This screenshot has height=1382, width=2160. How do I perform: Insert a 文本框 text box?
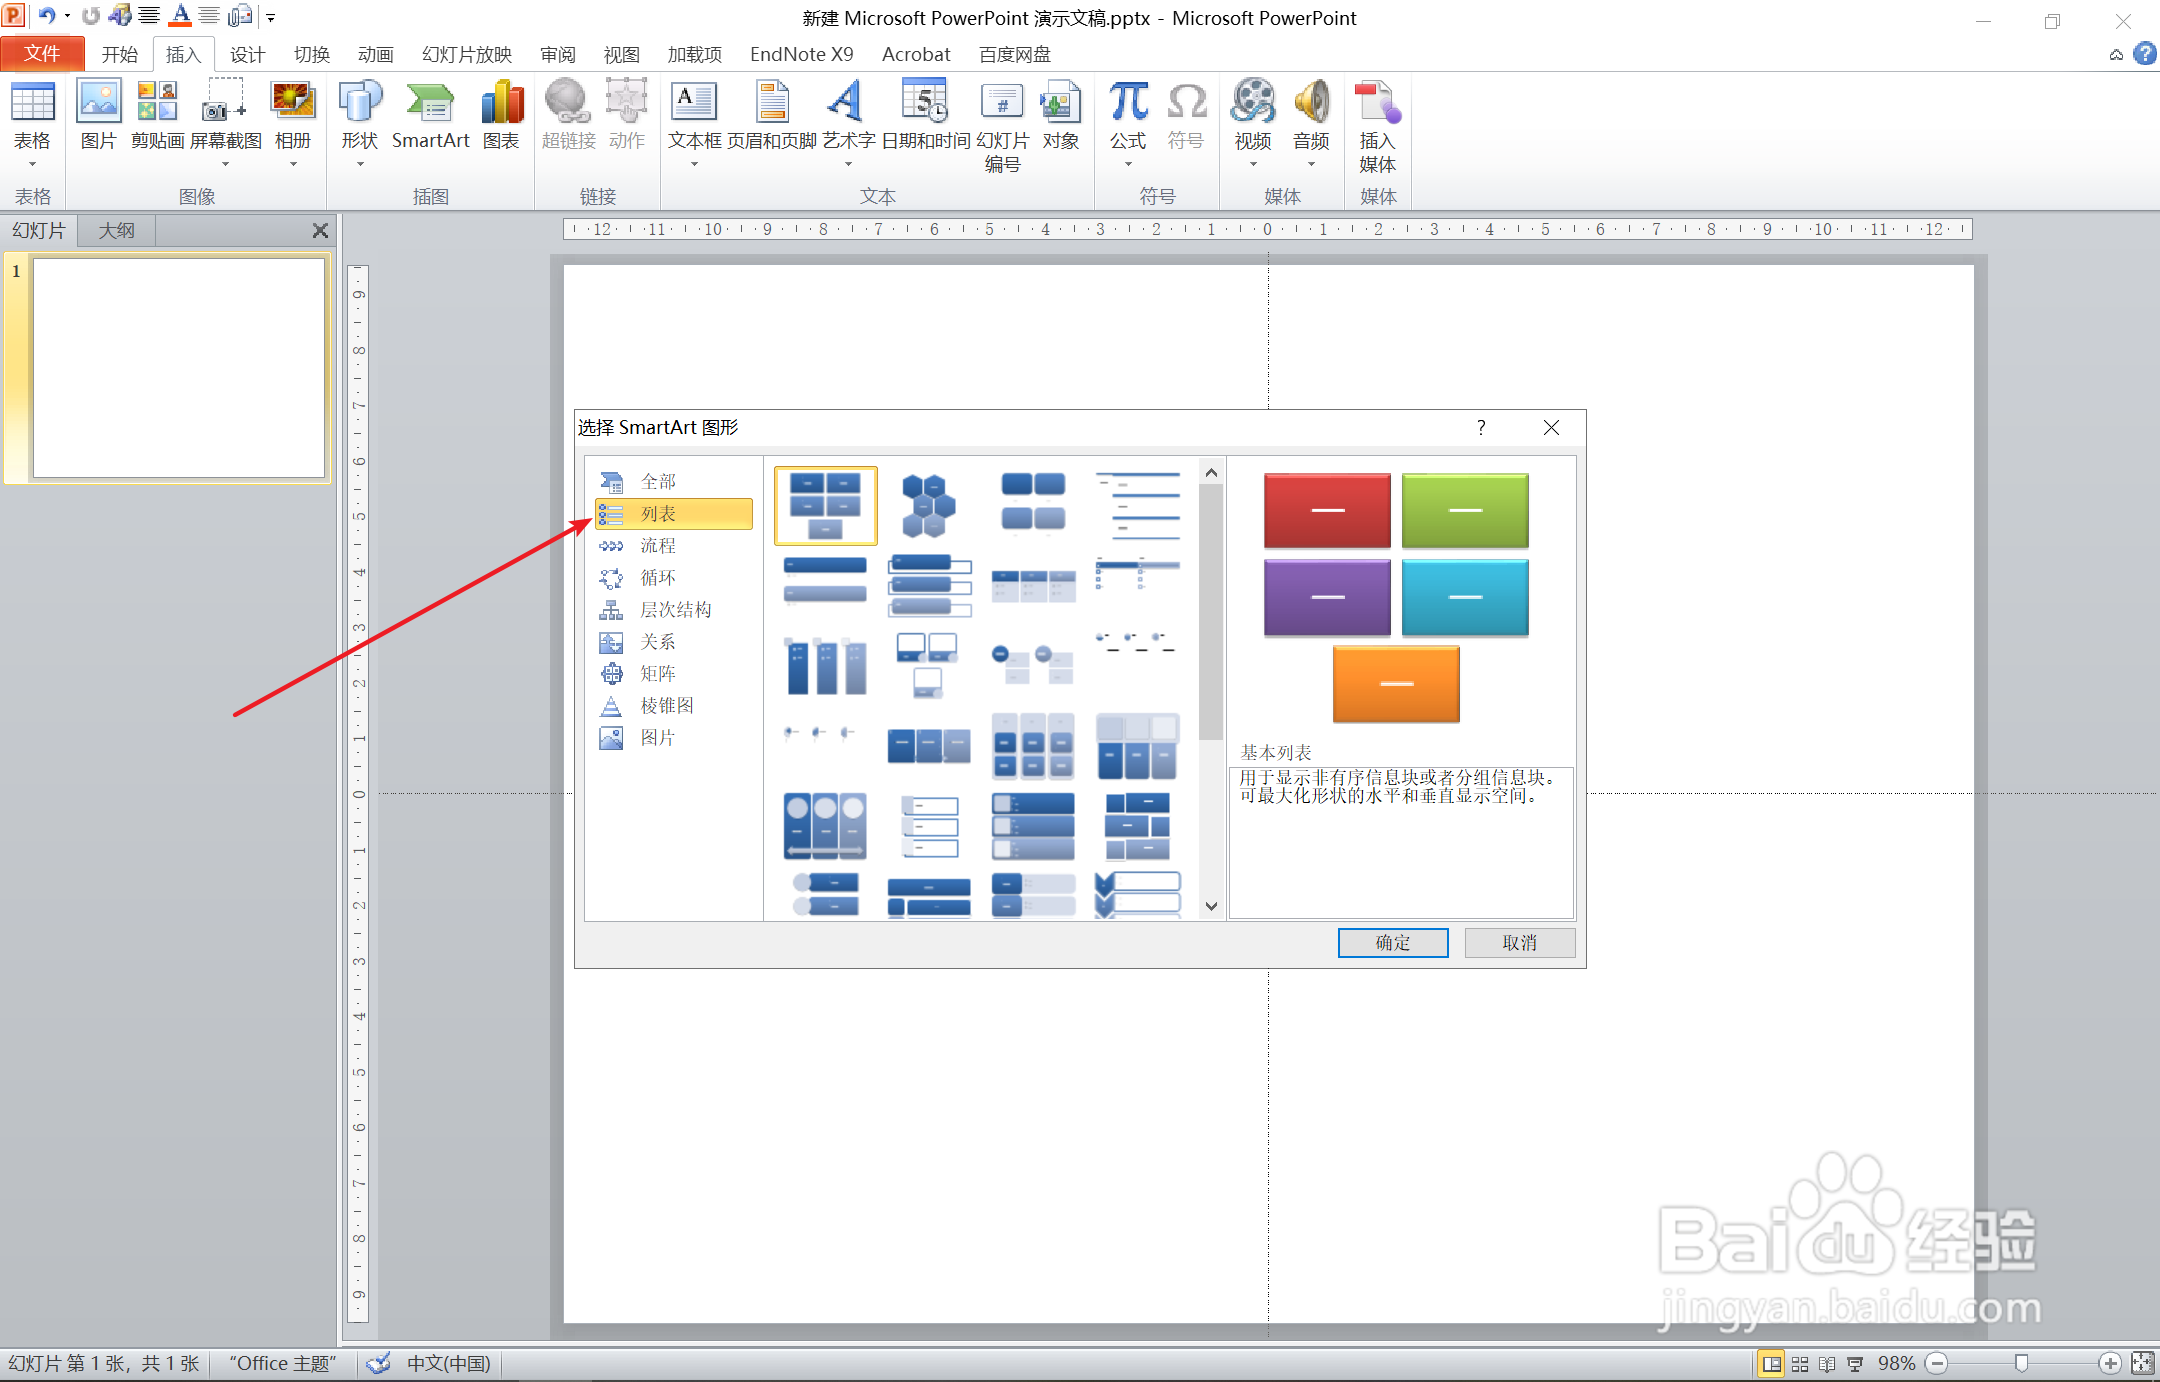[x=694, y=116]
